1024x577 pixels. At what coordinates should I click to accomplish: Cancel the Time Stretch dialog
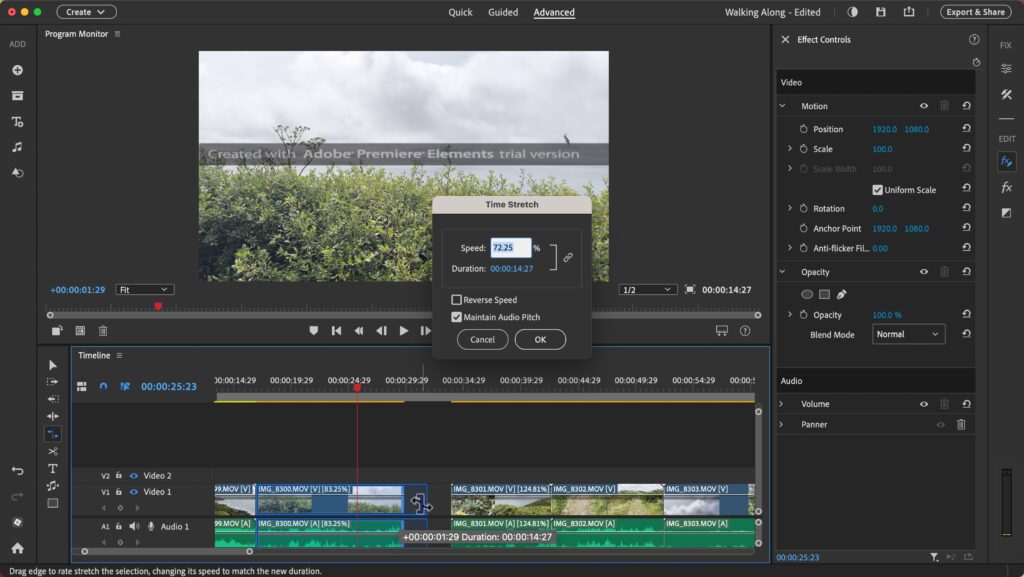482,339
